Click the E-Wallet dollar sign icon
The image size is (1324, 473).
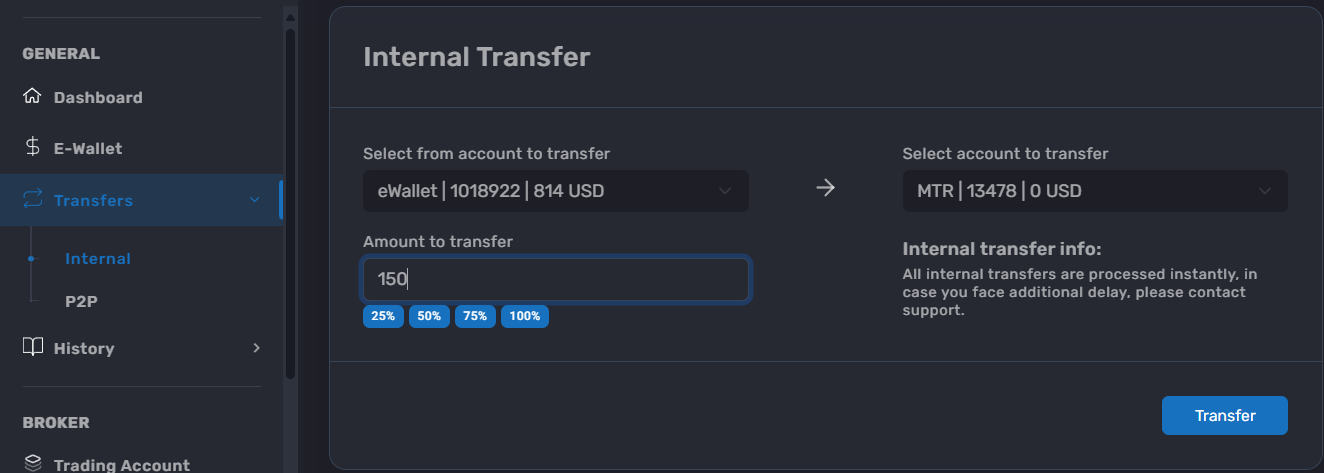tap(32, 148)
